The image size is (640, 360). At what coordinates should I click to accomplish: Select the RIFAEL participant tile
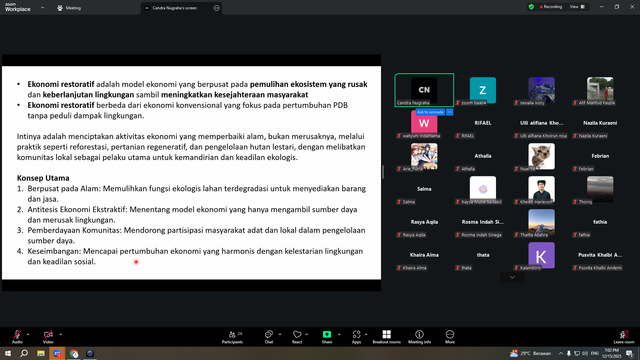pos(483,123)
